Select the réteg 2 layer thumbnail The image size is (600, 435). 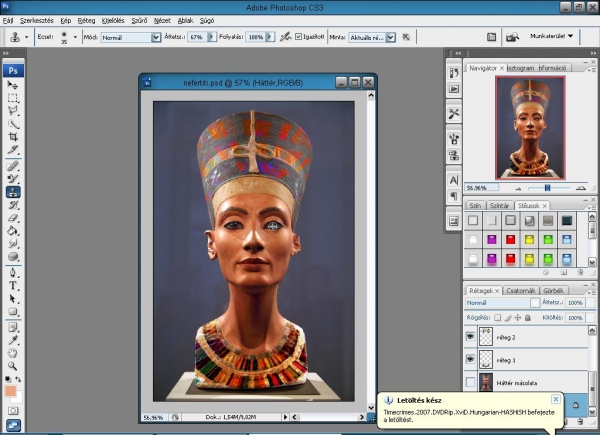point(486,337)
